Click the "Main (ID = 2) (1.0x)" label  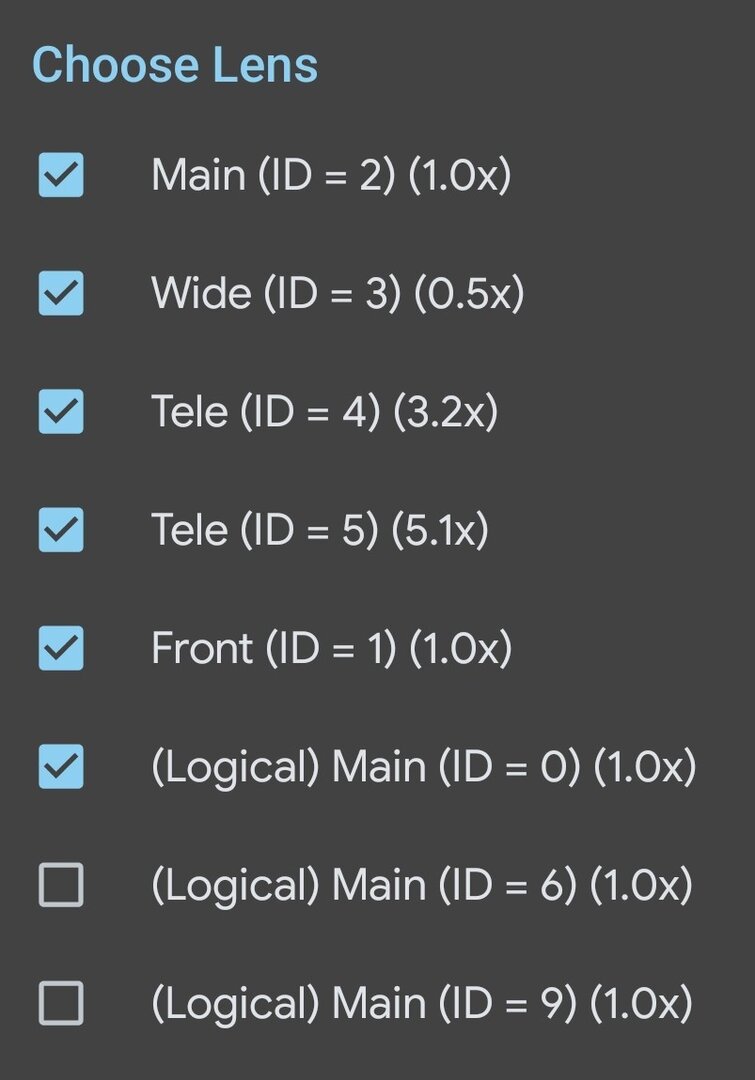click(330, 176)
